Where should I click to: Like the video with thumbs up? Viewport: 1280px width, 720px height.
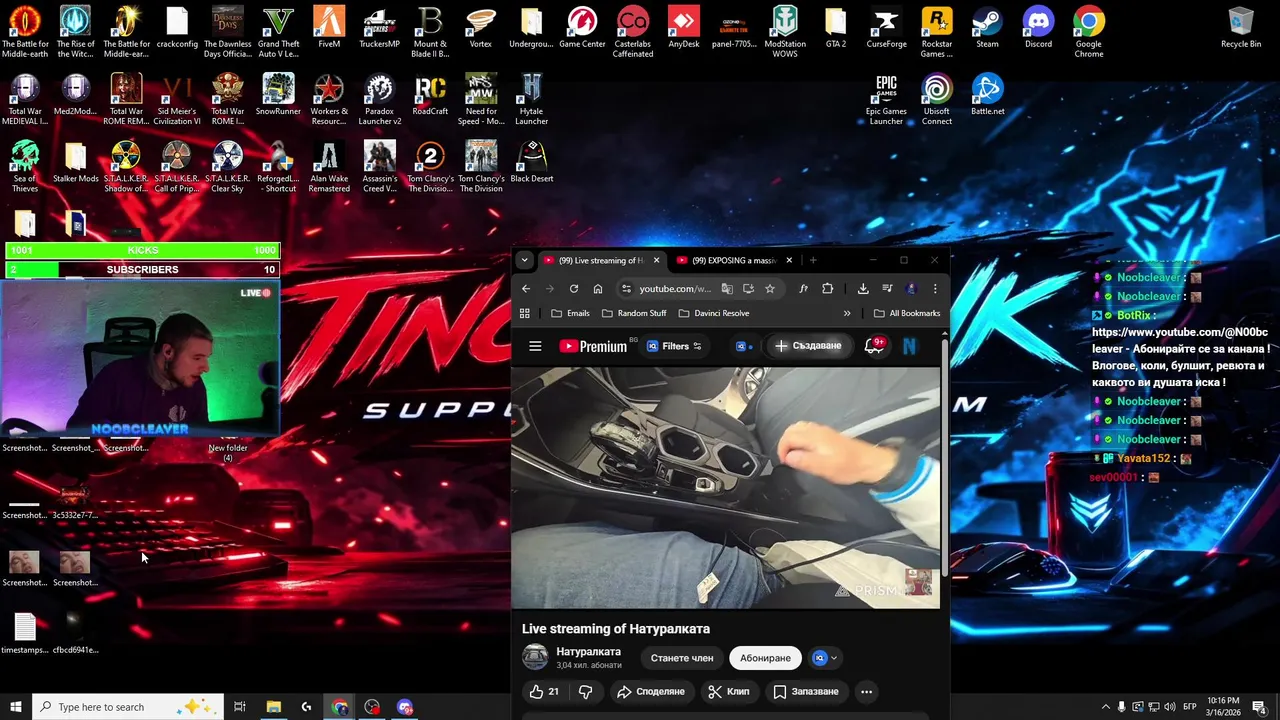click(544, 692)
